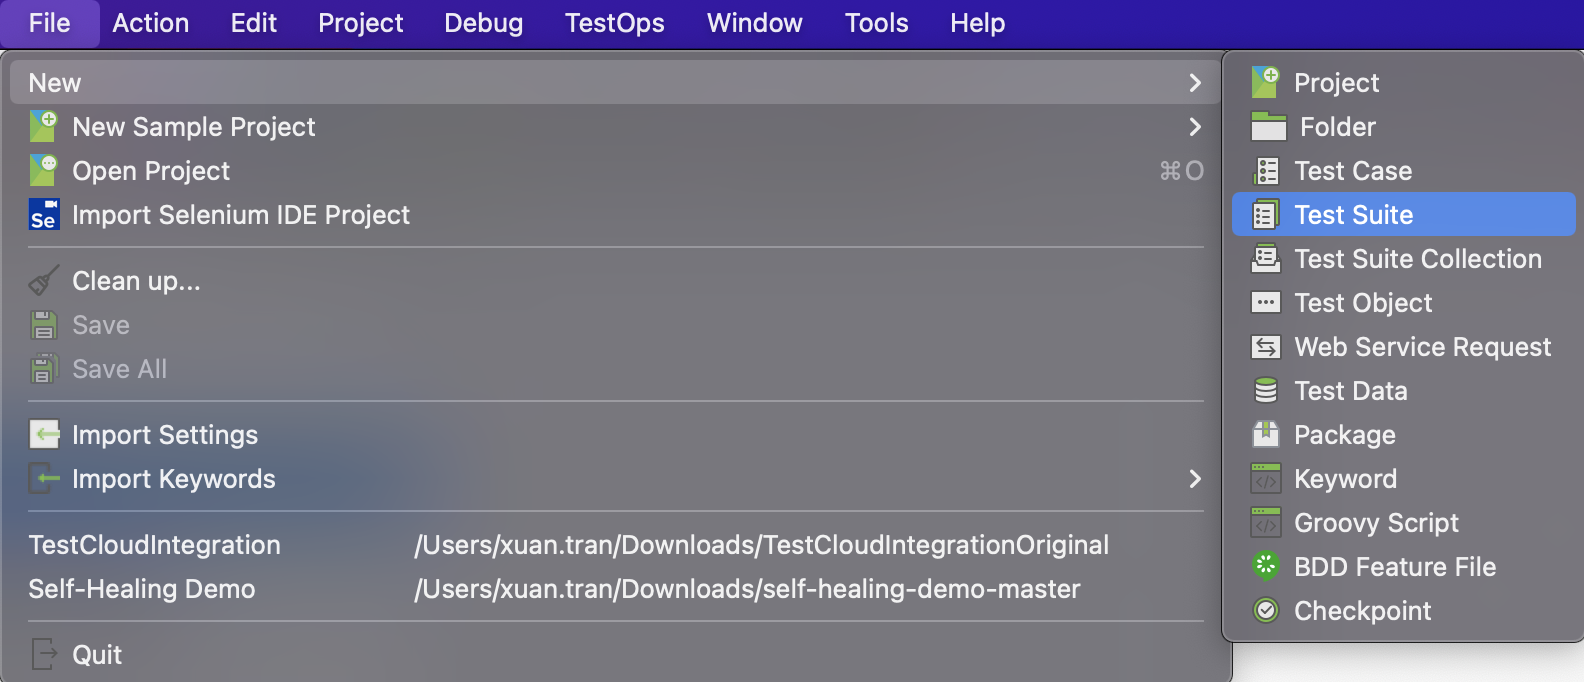Expand the New Sample Project submenu arrow

click(1194, 127)
